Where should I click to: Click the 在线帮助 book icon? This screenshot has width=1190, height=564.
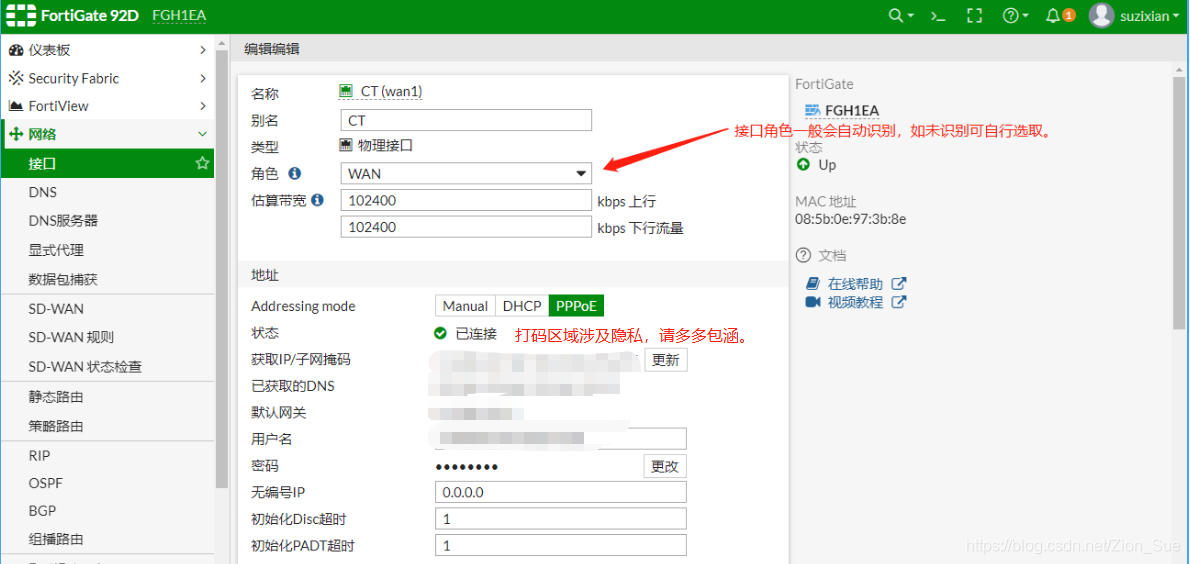point(813,284)
